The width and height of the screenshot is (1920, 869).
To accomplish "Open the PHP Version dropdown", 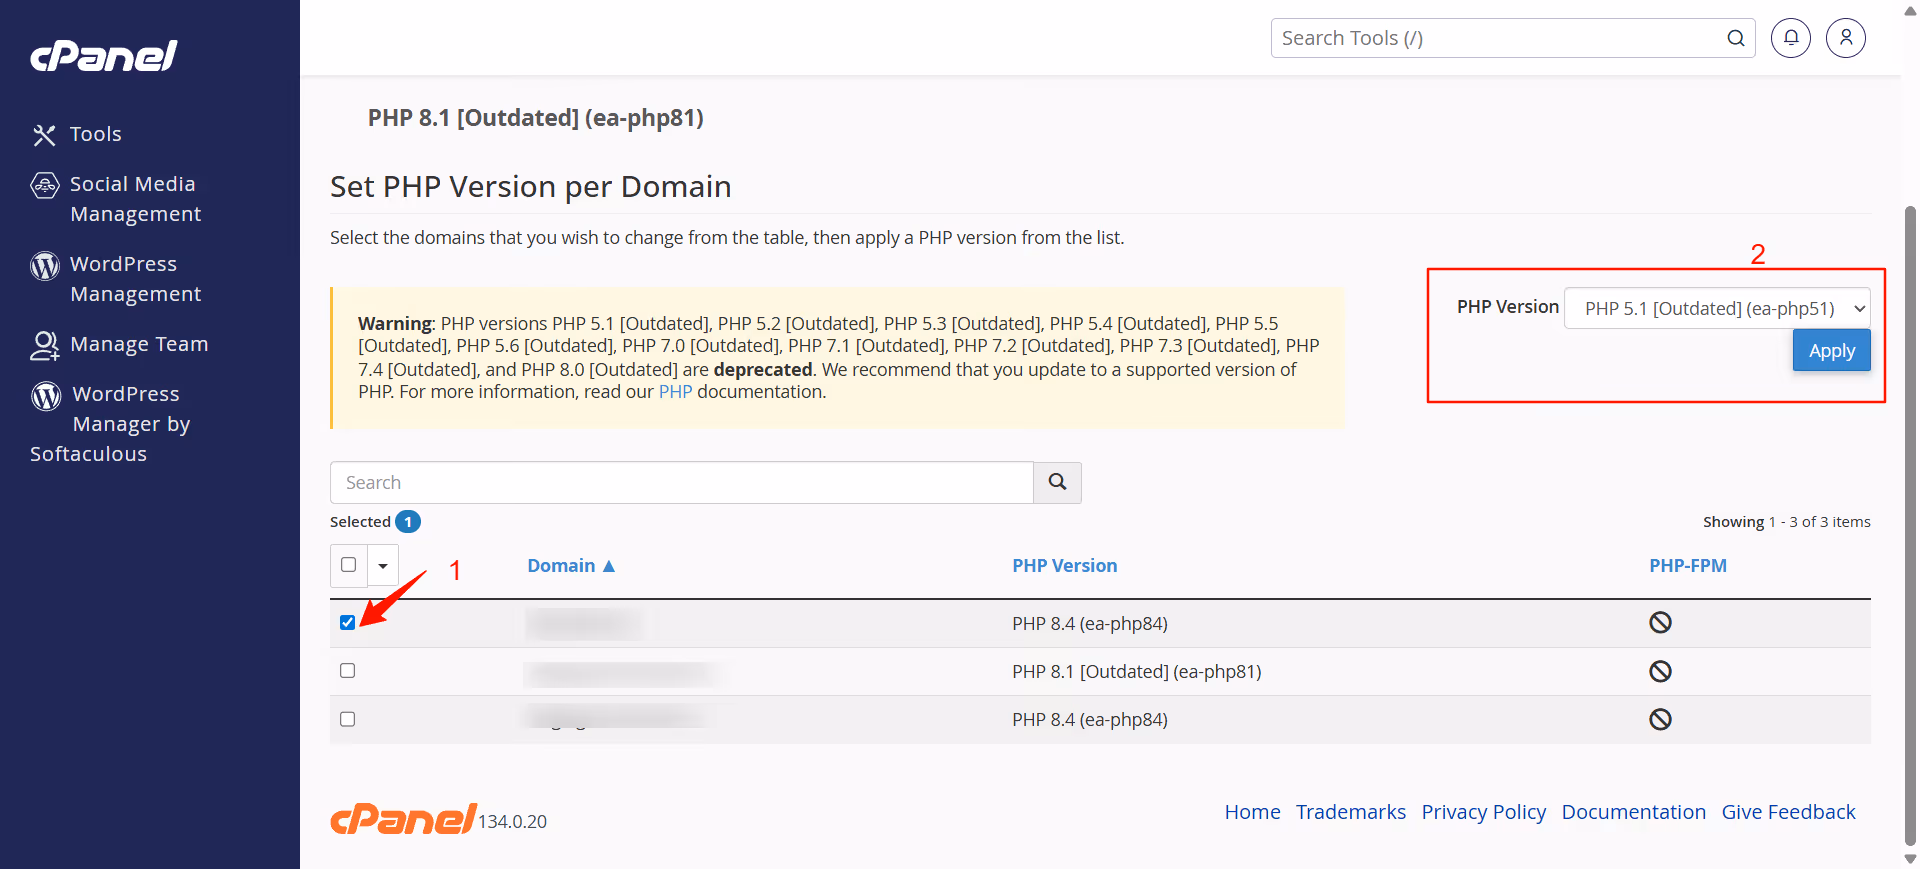I will tap(1717, 308).
